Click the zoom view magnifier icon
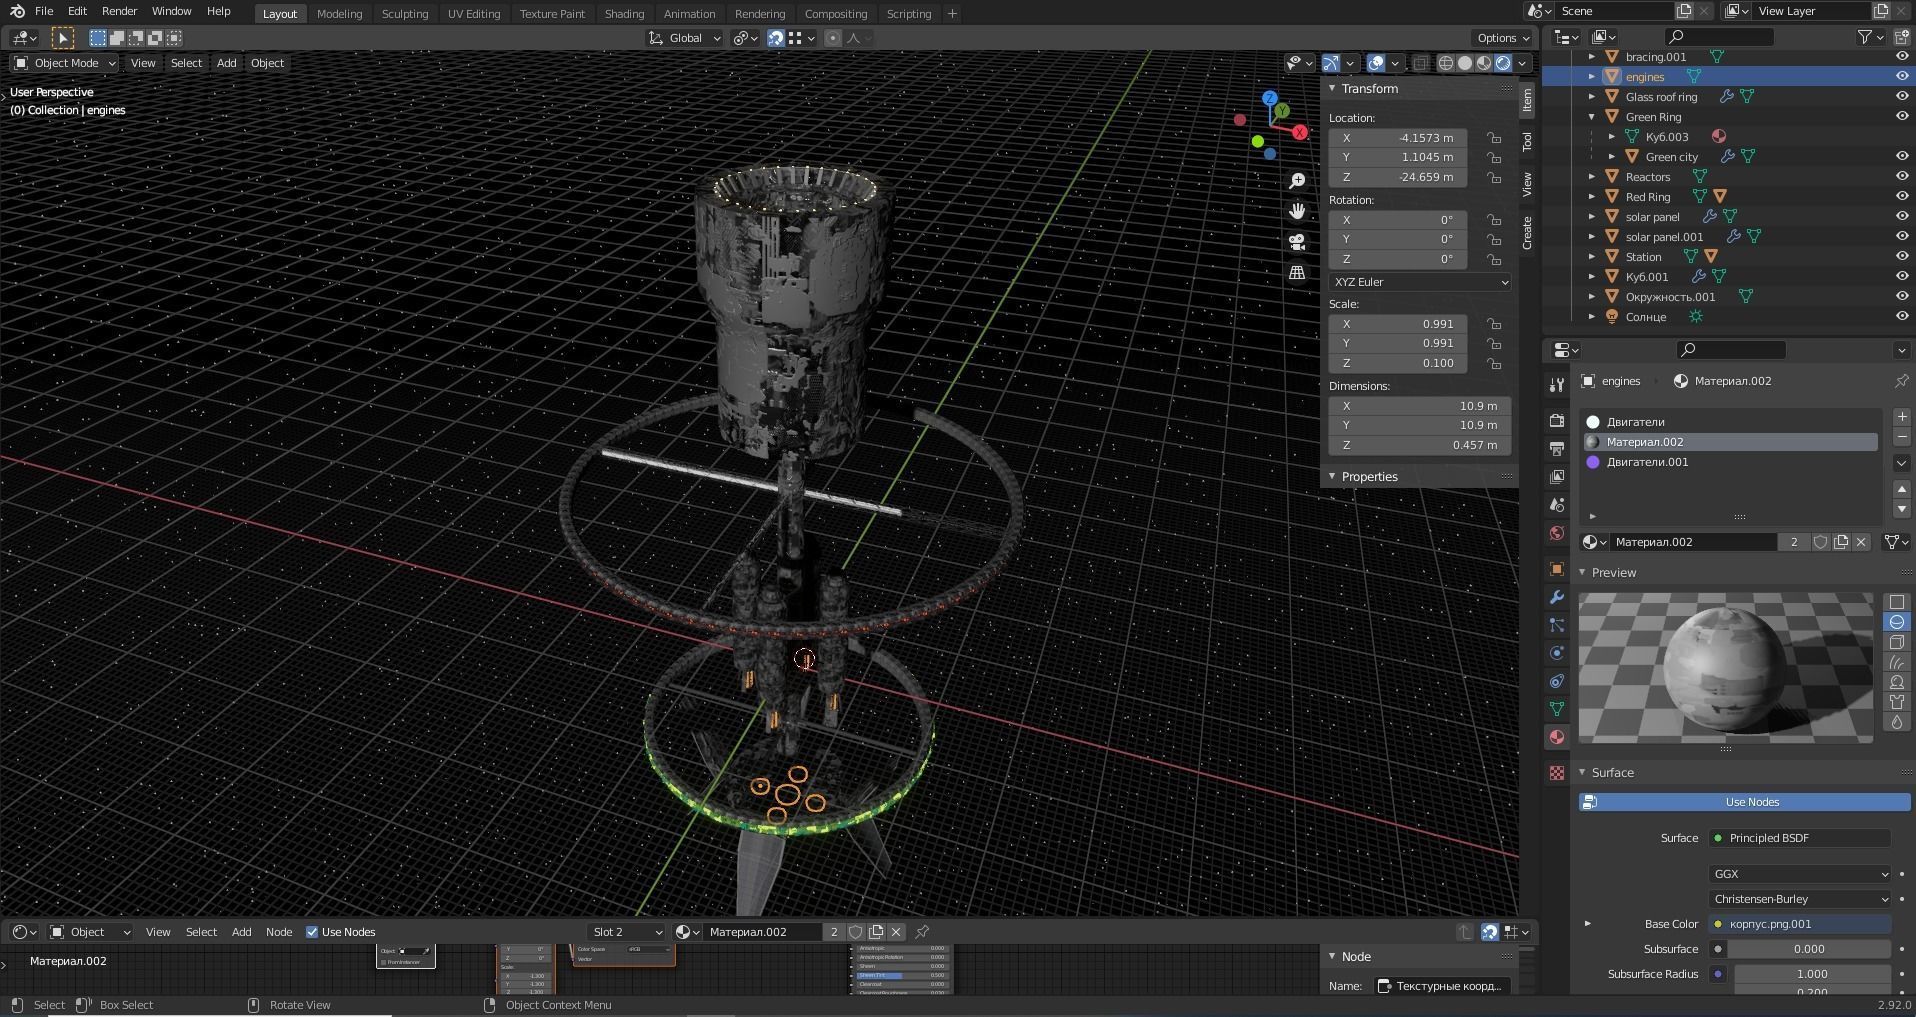 (x=1297, y=181)
